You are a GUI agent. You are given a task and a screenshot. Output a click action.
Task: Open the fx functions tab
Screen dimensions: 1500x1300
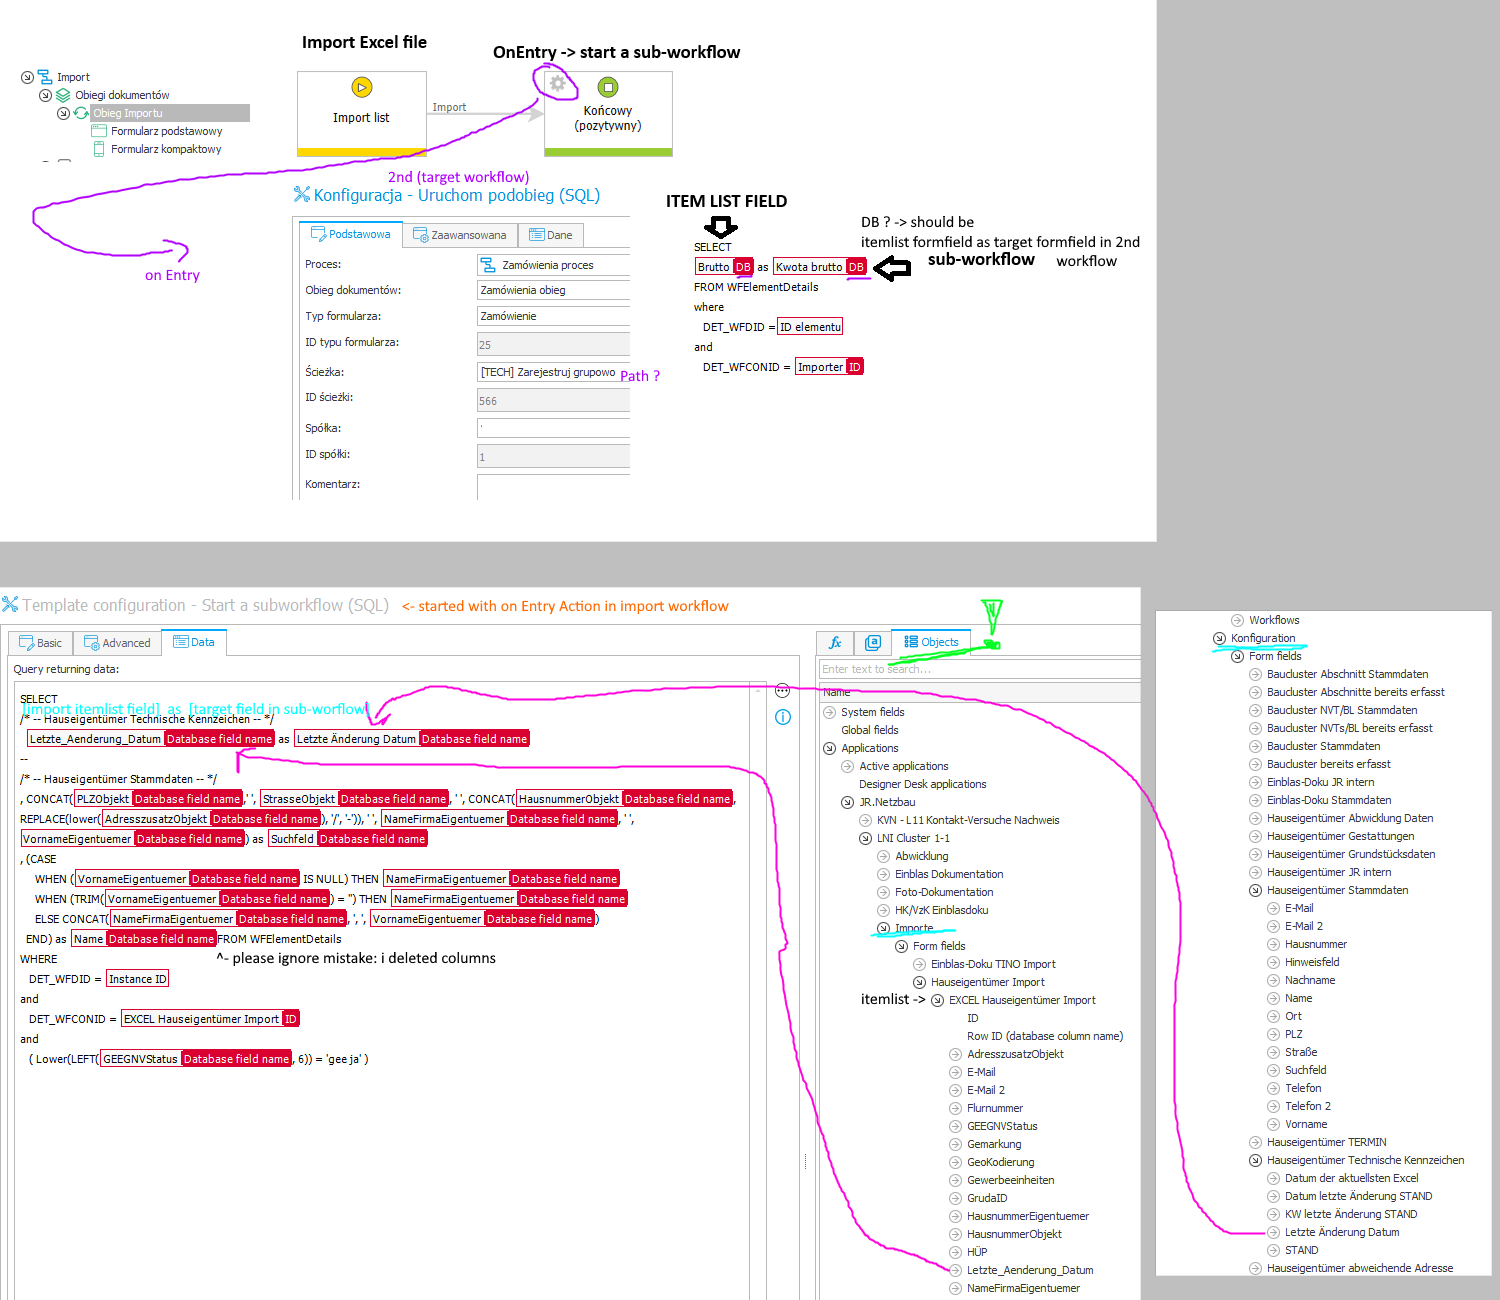(x=835, y=642)
